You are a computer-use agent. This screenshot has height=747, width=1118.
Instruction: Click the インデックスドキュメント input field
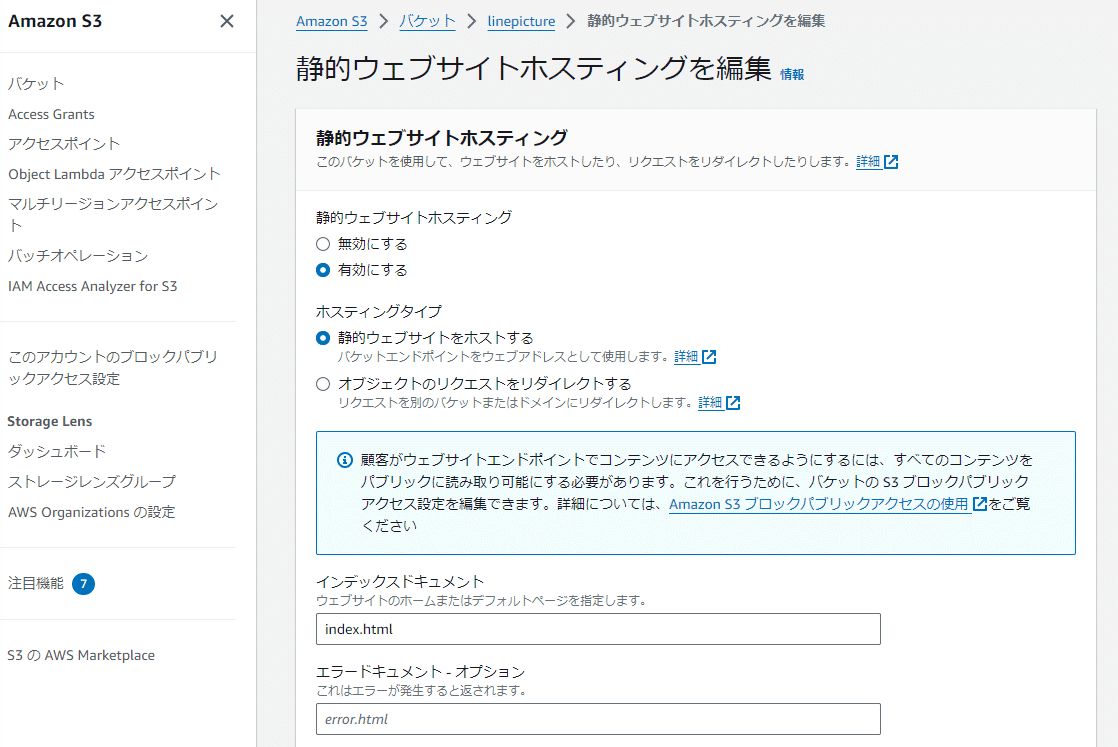click(x=598, y=629)
